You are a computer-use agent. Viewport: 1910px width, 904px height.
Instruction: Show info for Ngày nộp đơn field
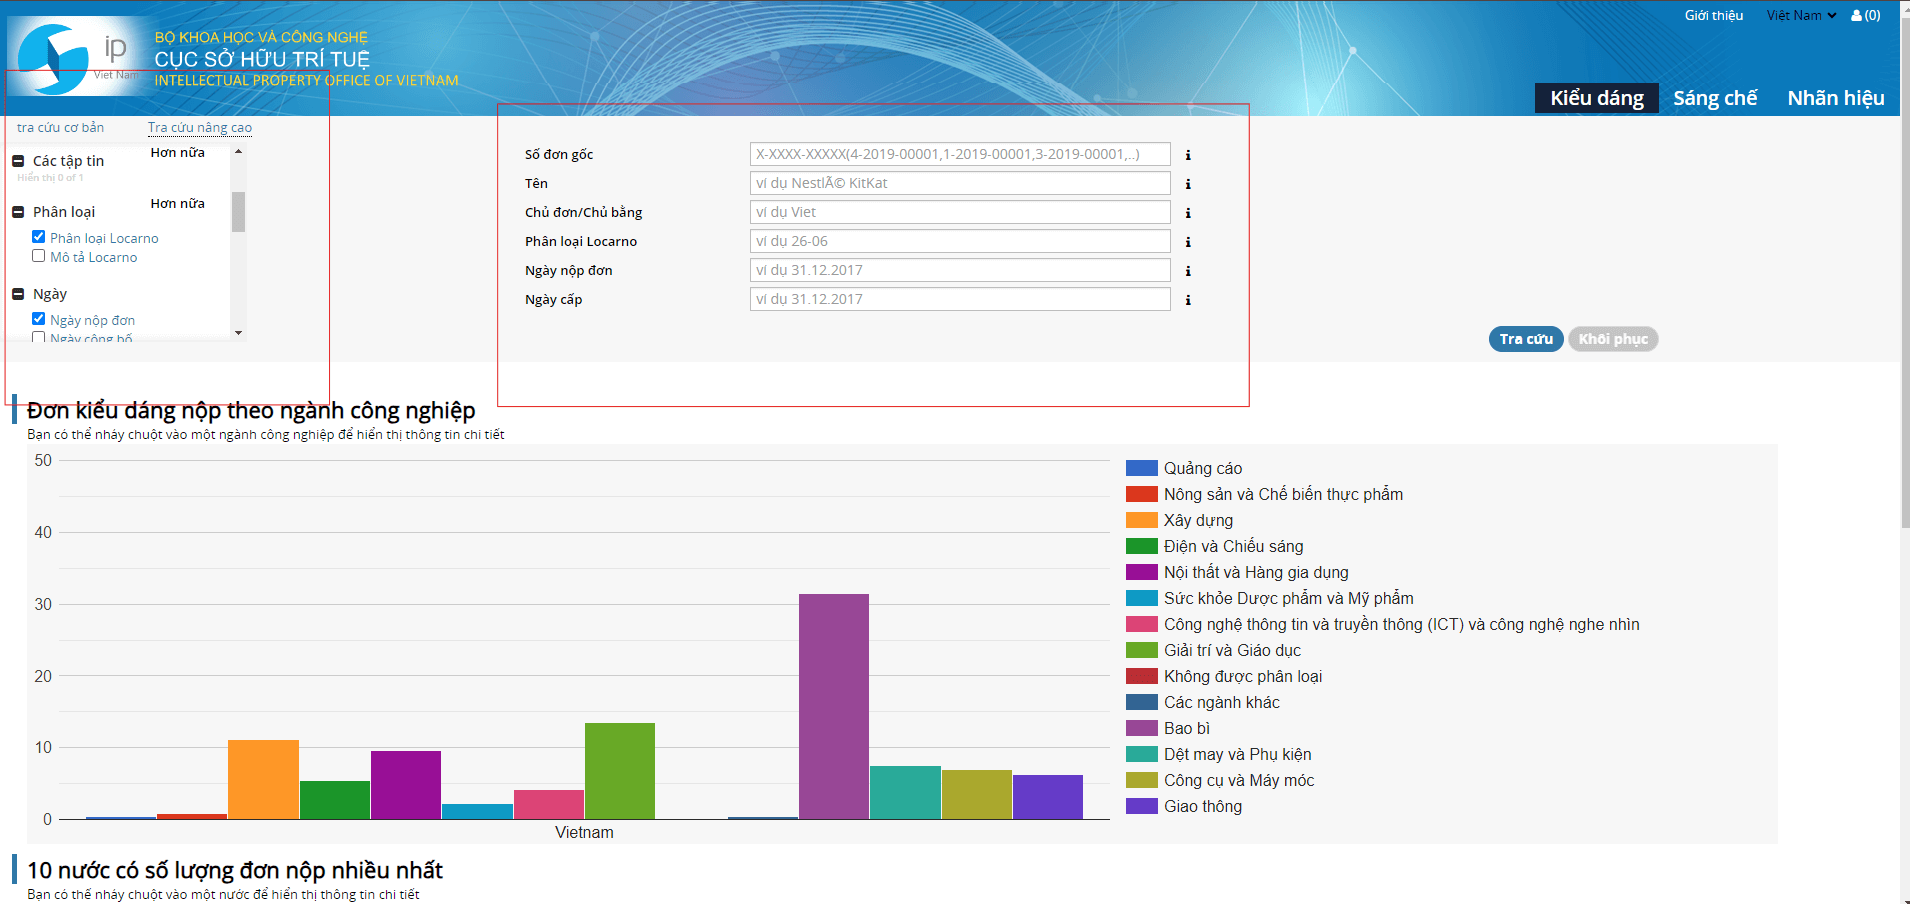point(1188,271)
